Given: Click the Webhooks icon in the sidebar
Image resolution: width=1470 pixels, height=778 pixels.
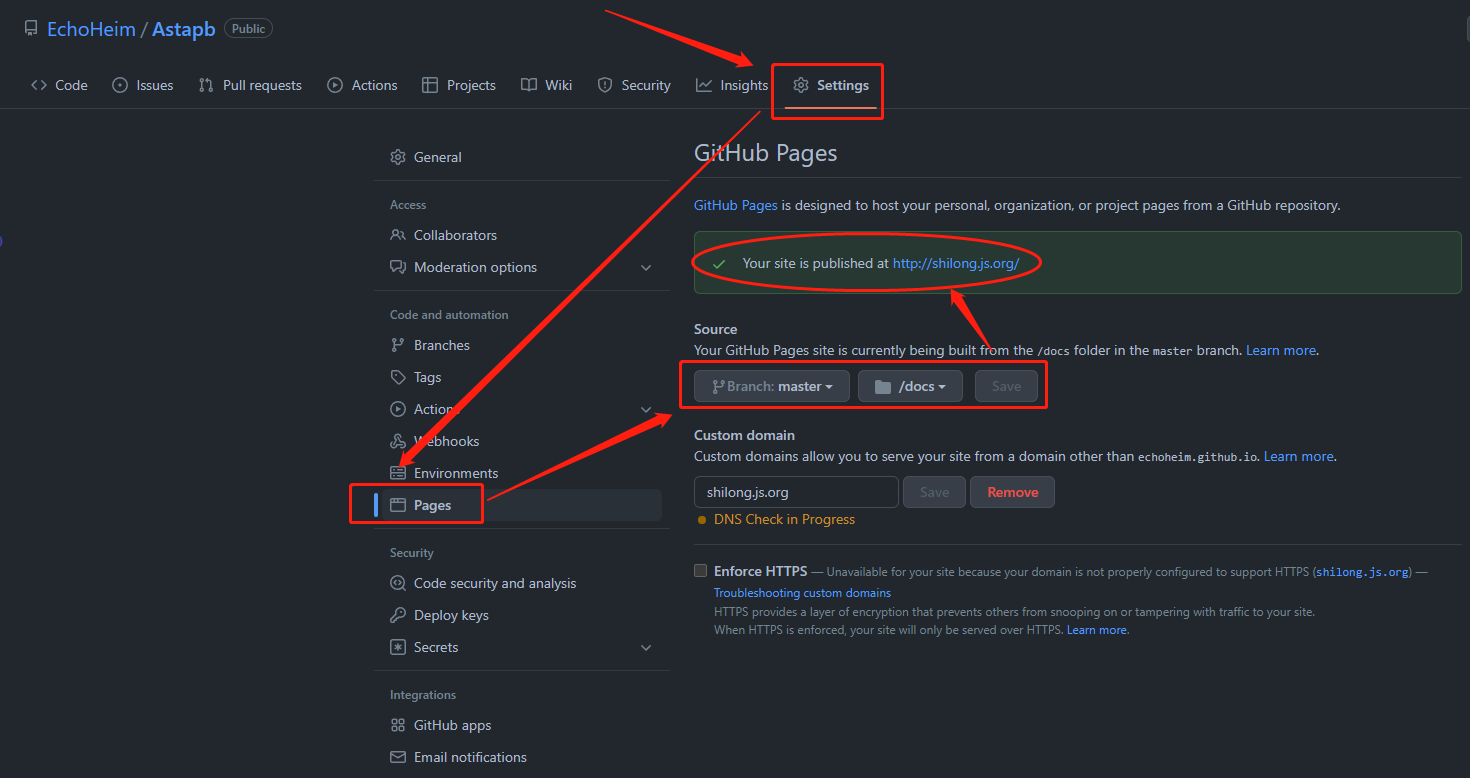Looking at the screenshot, I should pyautogui.click(x=398, y=441).
